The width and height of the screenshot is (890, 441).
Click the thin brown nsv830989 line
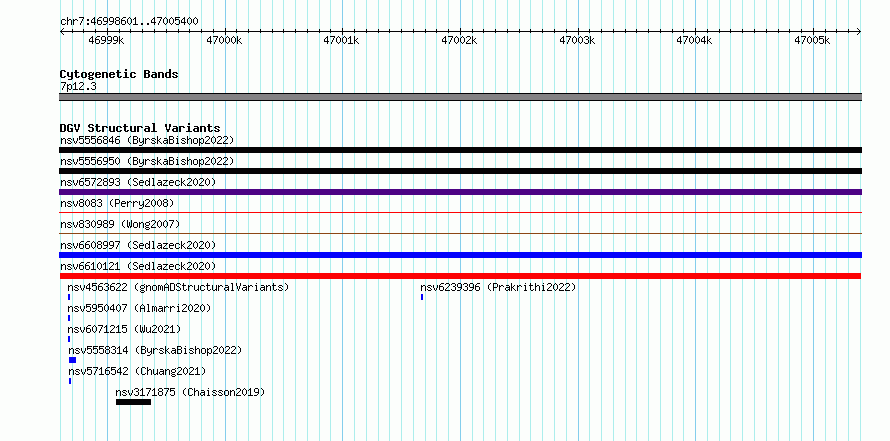coord(460,233)
